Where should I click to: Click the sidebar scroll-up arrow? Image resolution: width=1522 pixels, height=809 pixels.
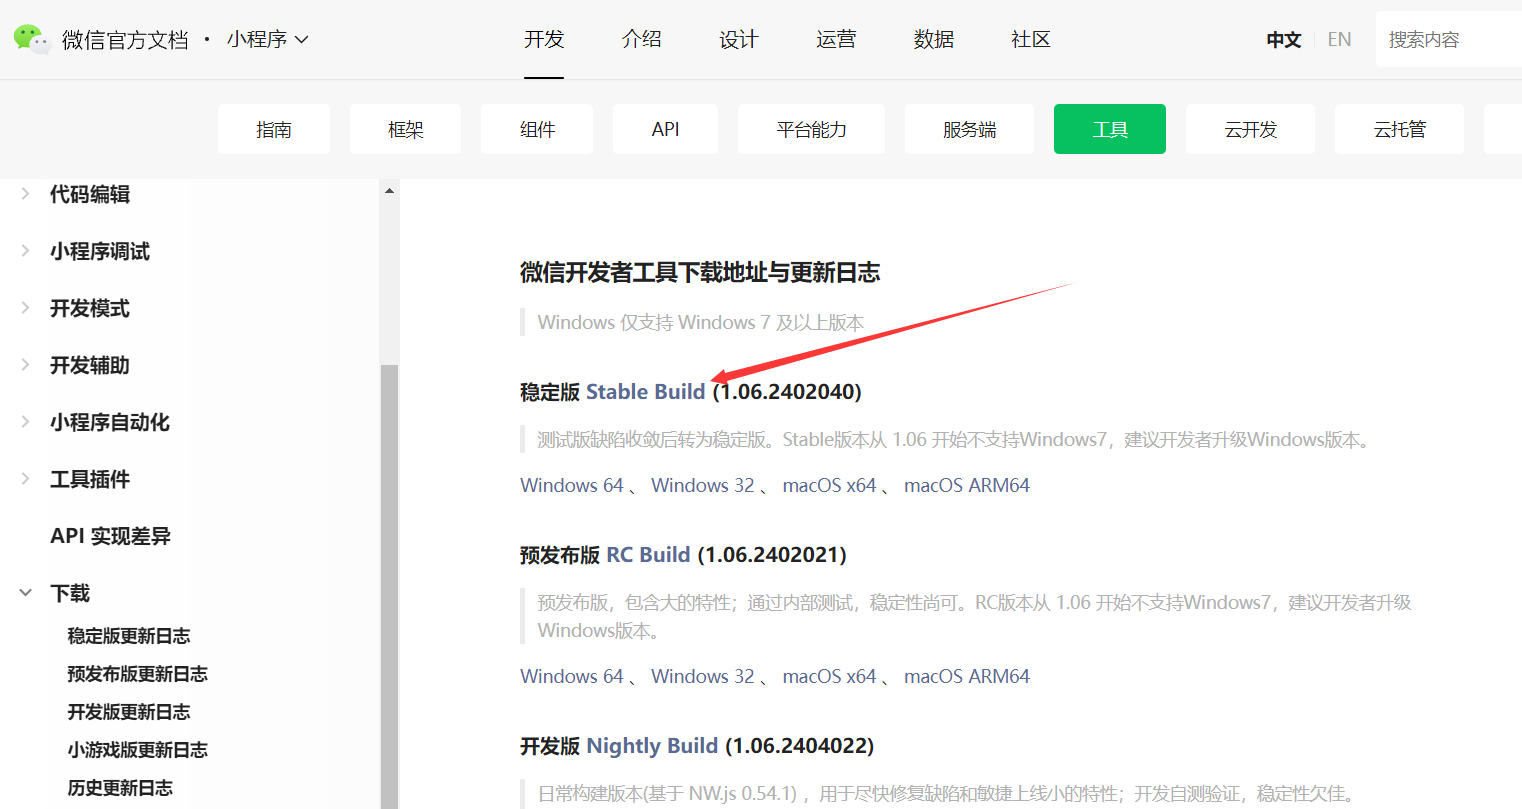pyautogui.click(x=389, y=191)
